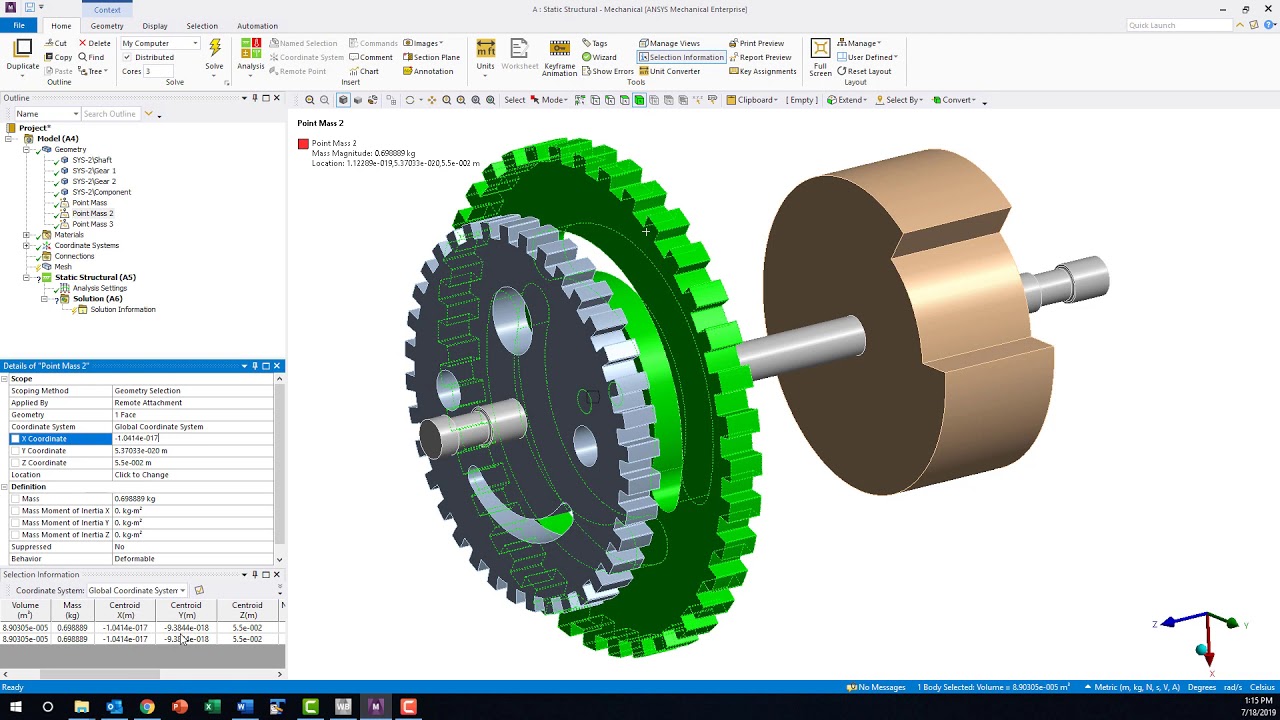Open Selection Information Coordinate System dropdown
Image resolution: width=1280 pixels, height=720 pixels.
137,591
